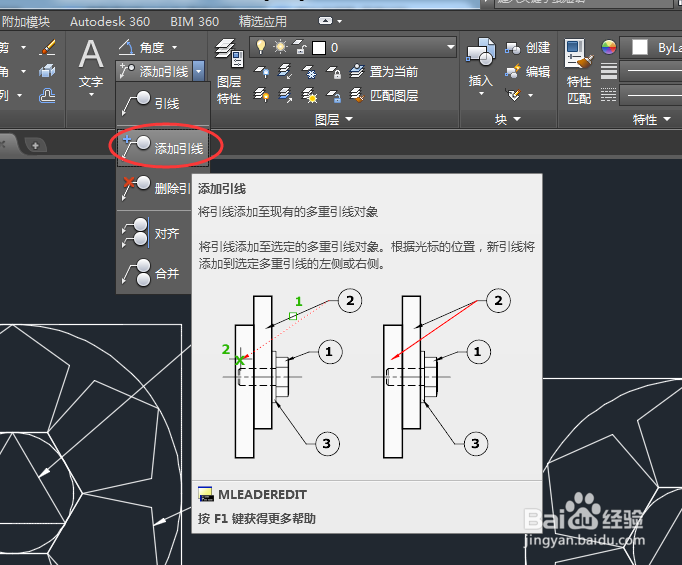Viewport: 682px width, 565px height.
Task: Open the BIM 360 ribbon tab
Action: (194, 21)
